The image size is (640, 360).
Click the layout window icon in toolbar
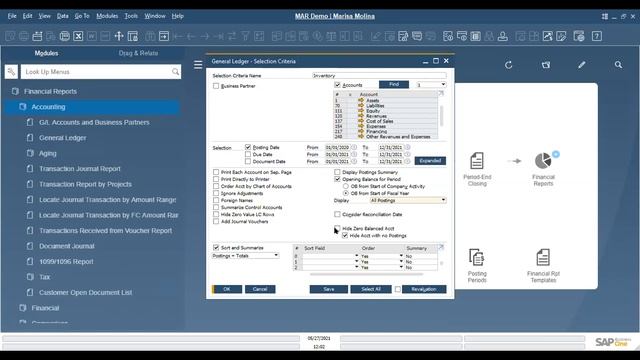(x=133, y=36)
